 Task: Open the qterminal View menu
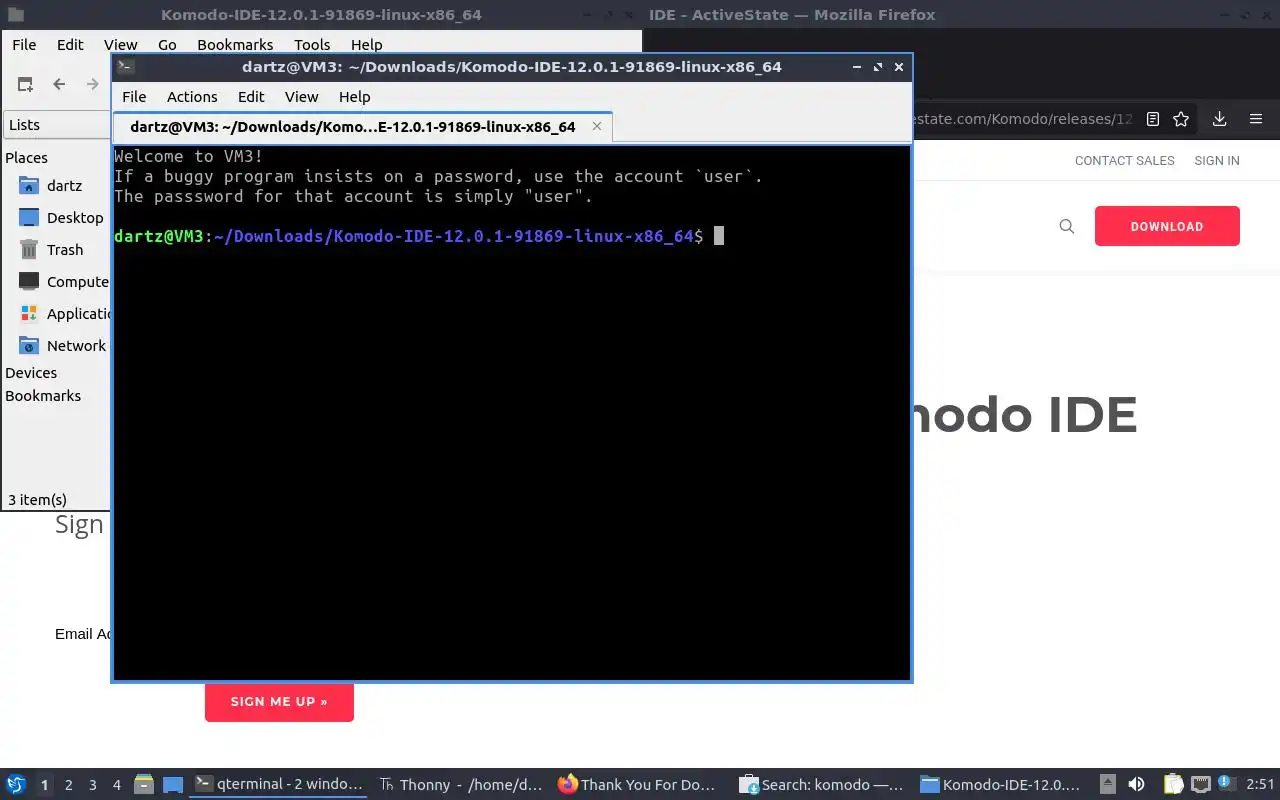click(x=301, y=97)
